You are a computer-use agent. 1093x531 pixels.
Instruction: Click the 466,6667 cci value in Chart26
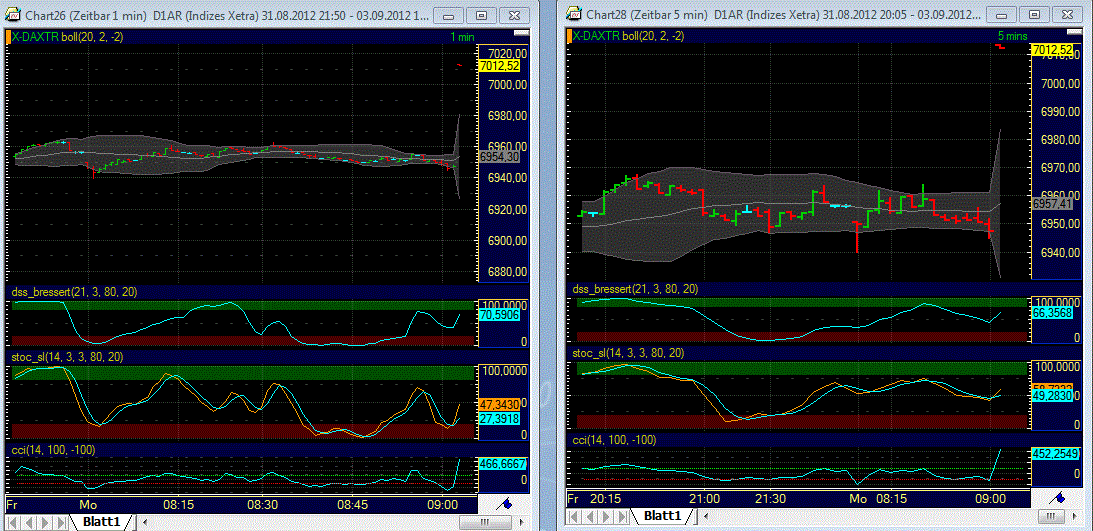(503, 463)
